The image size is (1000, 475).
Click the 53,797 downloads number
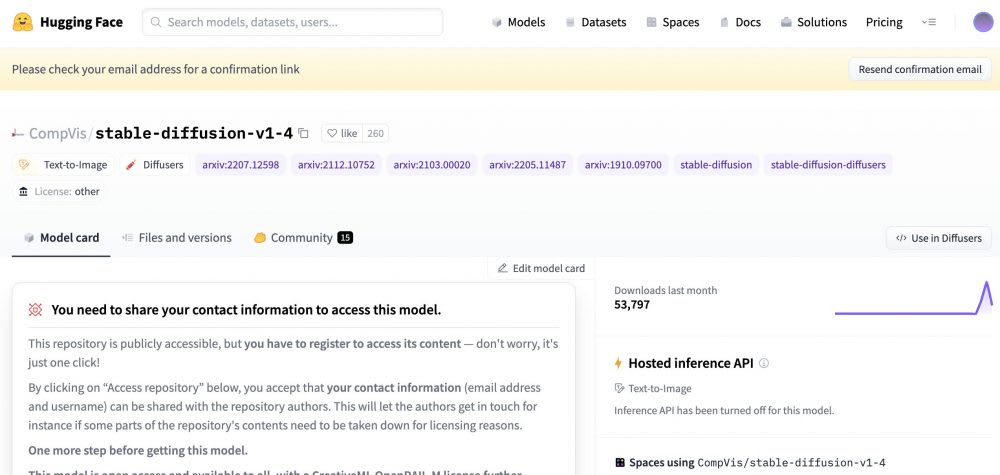coord(632,305)
